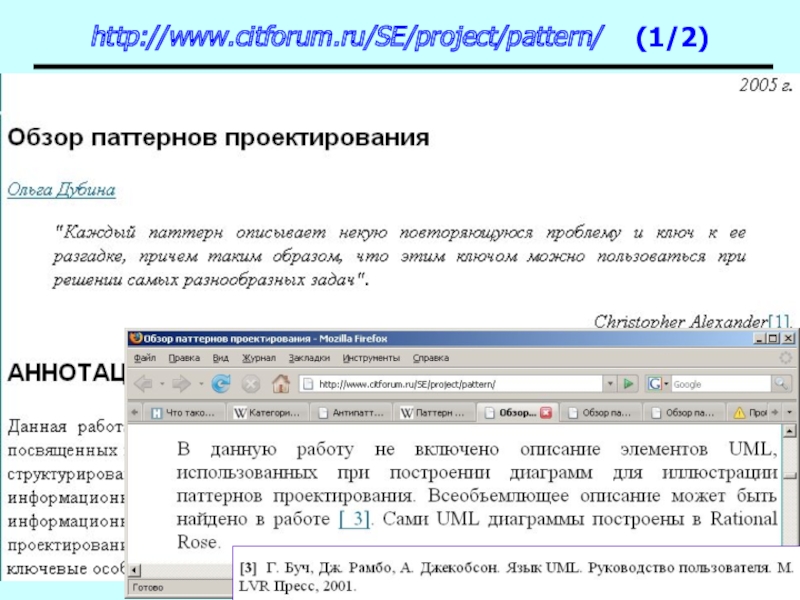The width and height of the screenshot is (800, 600).
Task: Open the list-all-tabs dropdown at tab strip end
Action: tap(790, 412)
